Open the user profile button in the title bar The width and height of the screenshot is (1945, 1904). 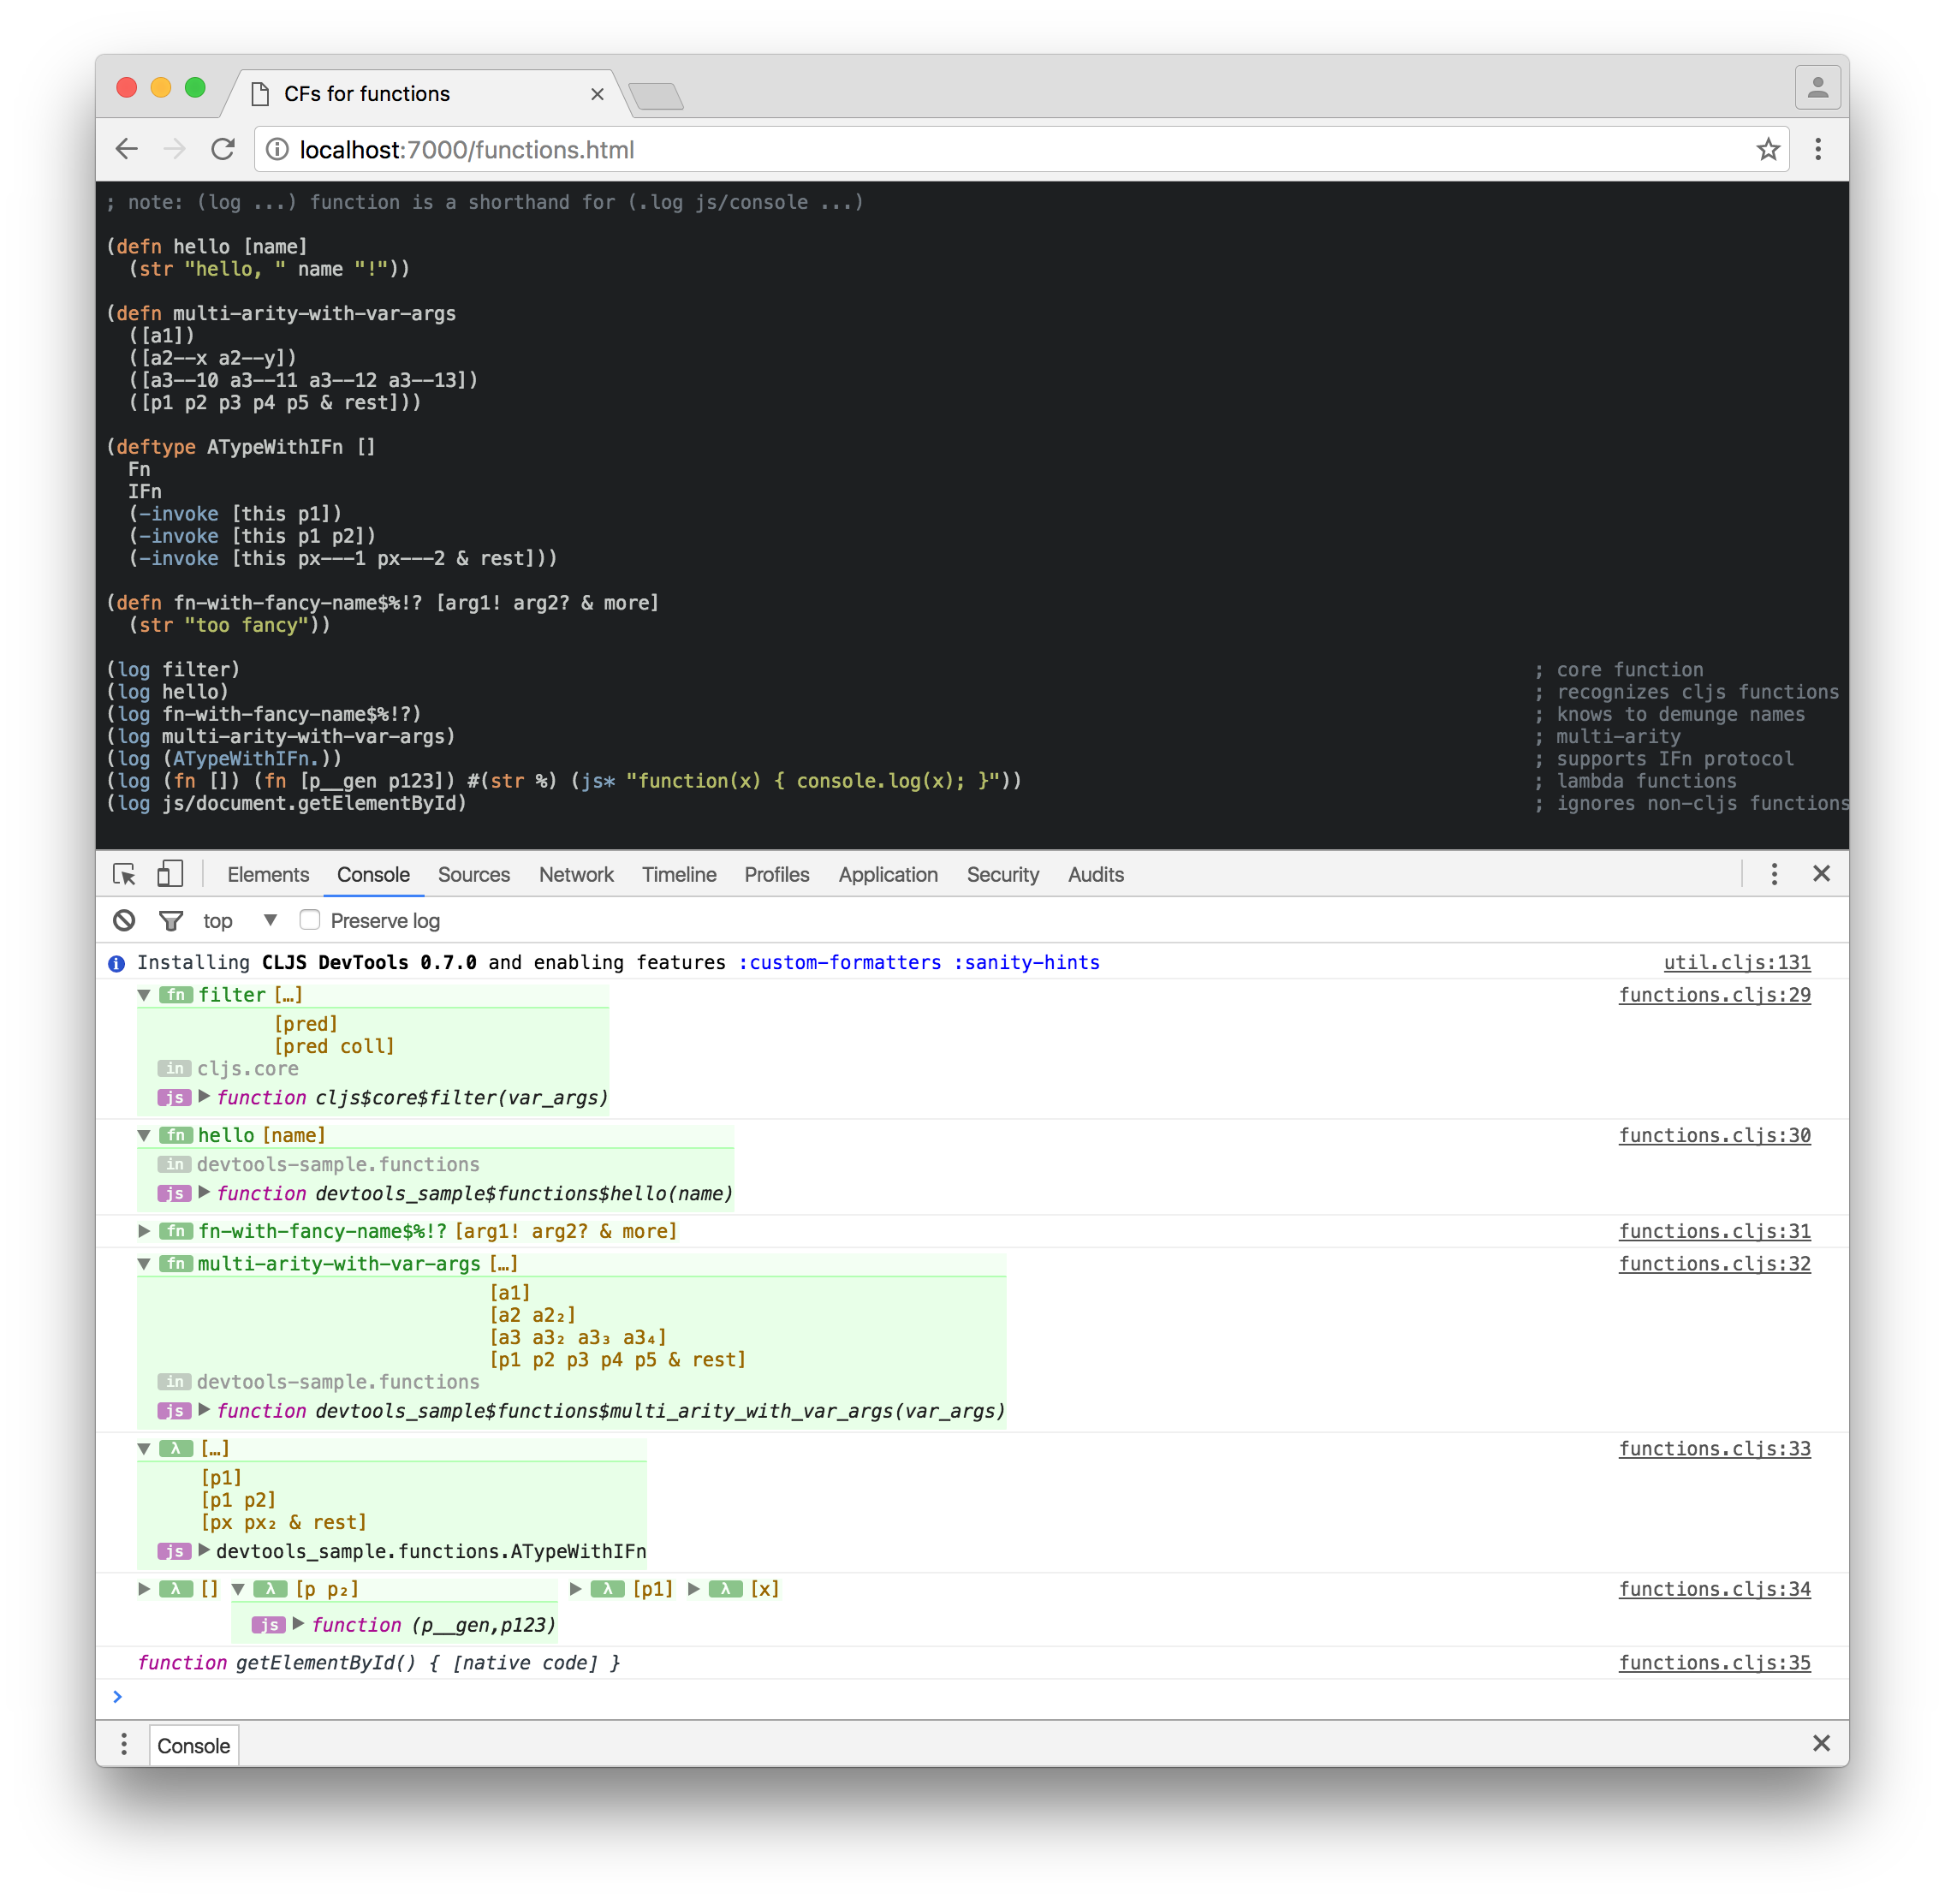1817,88
